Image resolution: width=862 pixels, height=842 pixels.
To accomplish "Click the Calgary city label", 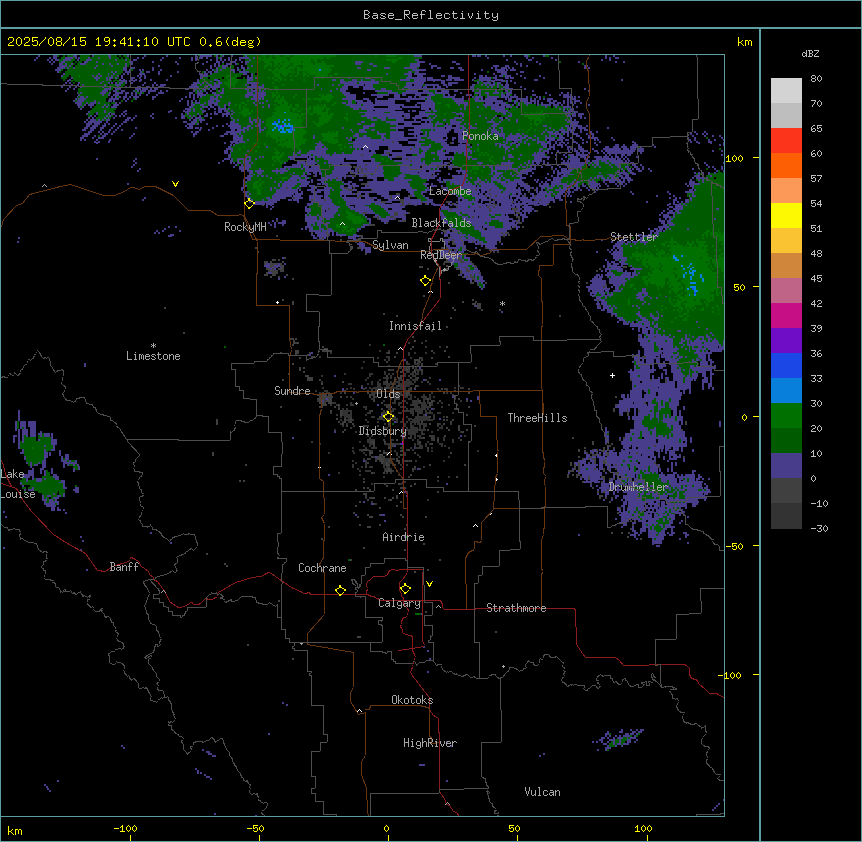I will pos(399,603).
